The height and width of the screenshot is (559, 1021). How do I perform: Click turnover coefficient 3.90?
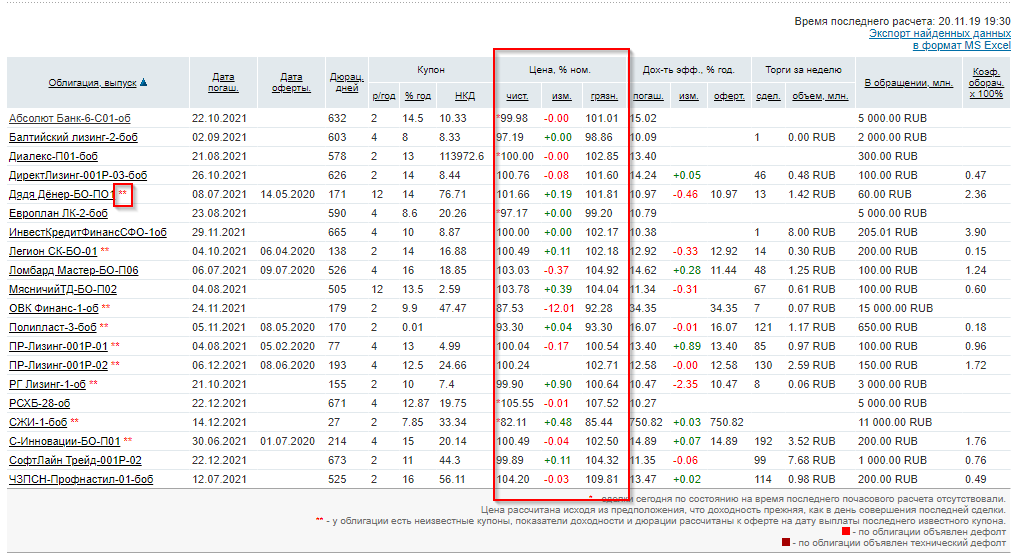[x=976, y=232]
